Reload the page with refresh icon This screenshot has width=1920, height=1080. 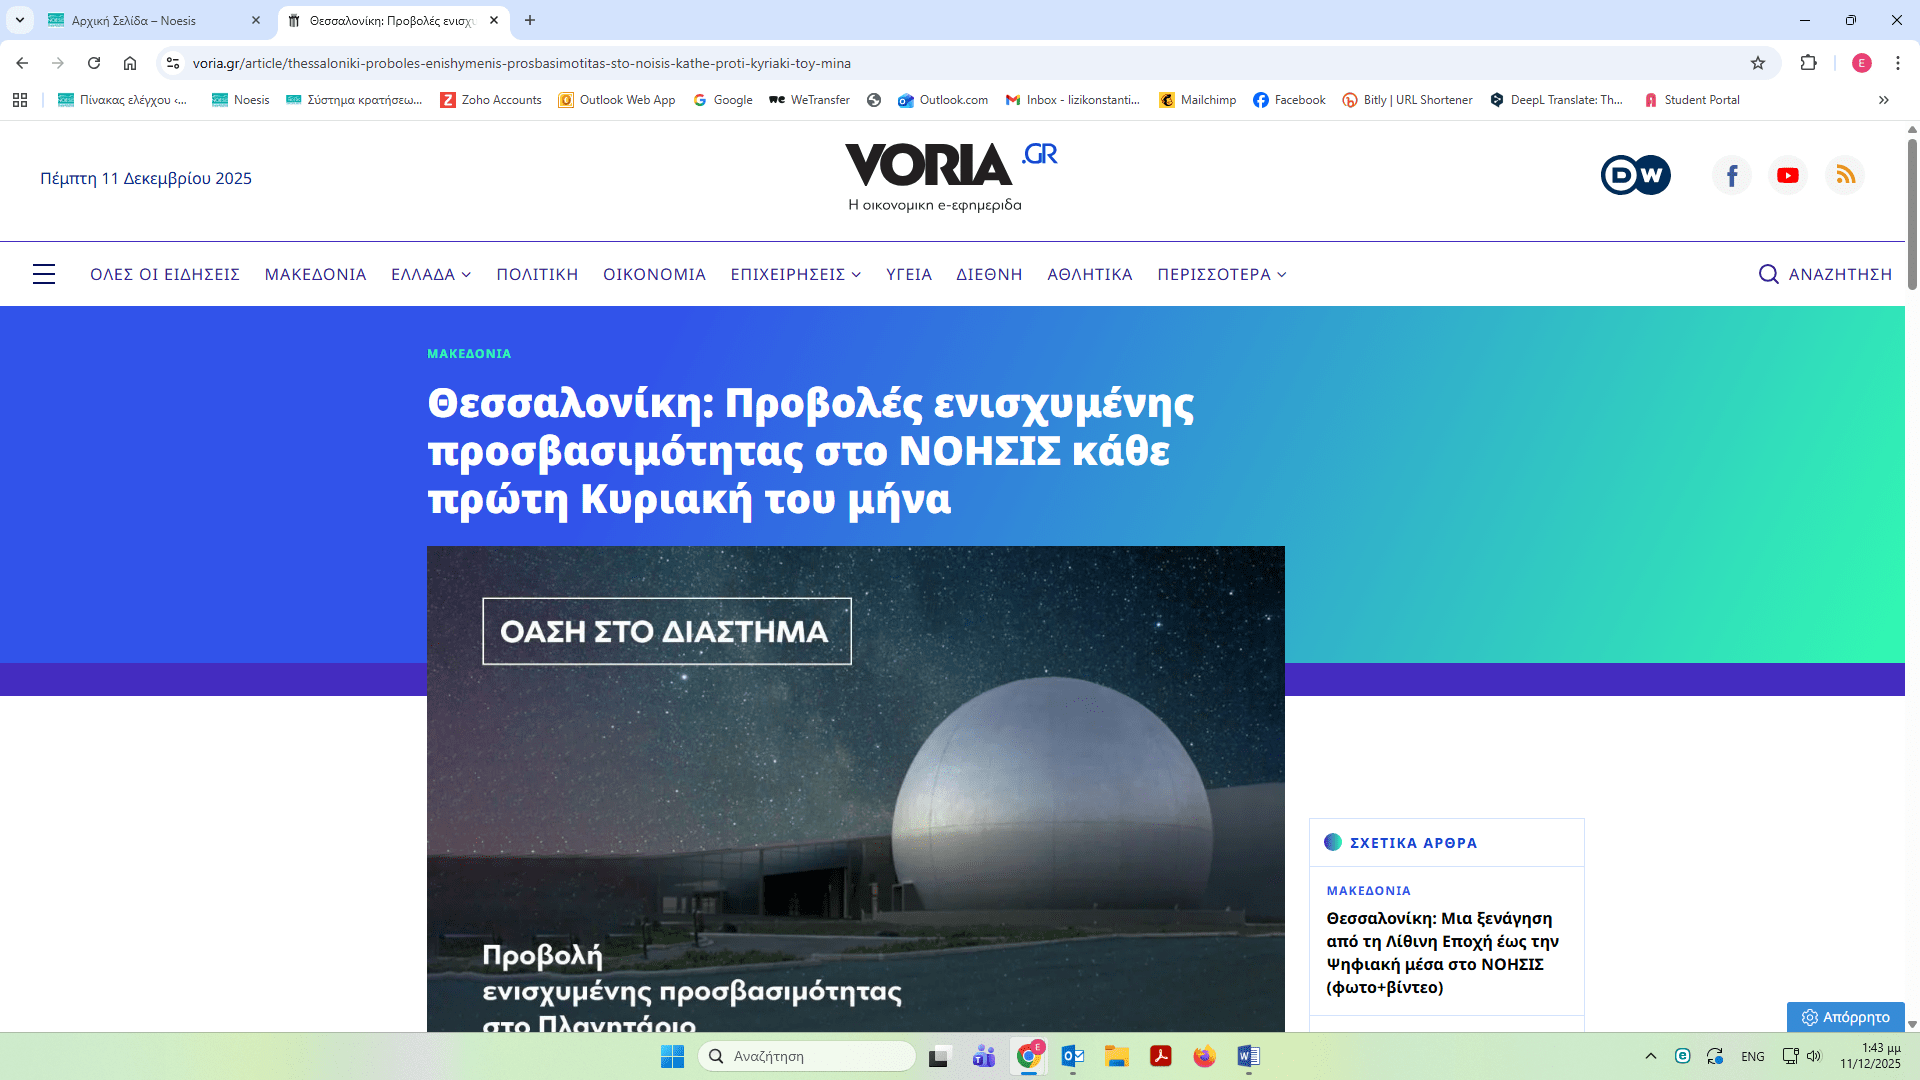click(x=94, y=63)
